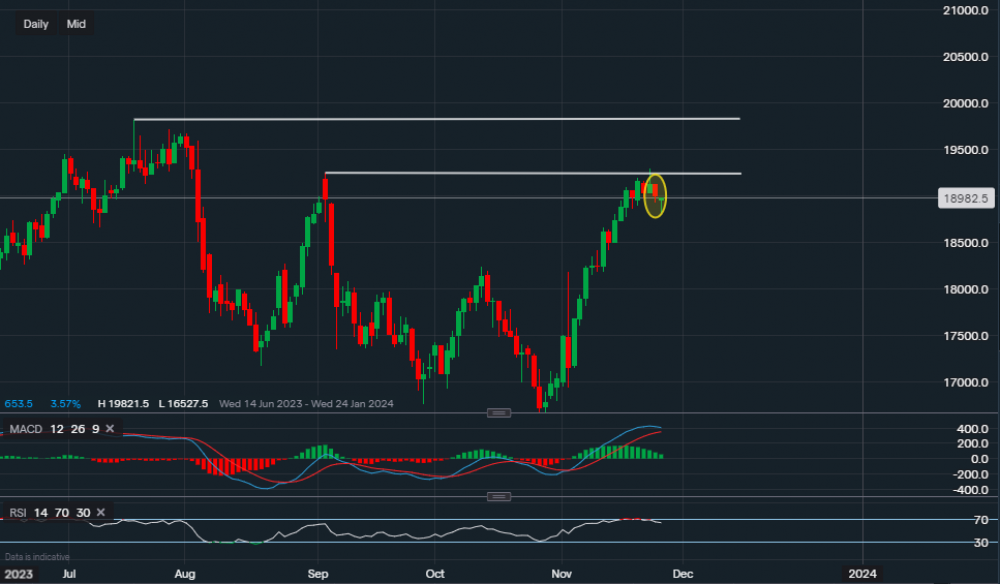This screenshot has width=1000, height=584.
Task: Open the Daily timeframe selector
Action: (36, 24)
